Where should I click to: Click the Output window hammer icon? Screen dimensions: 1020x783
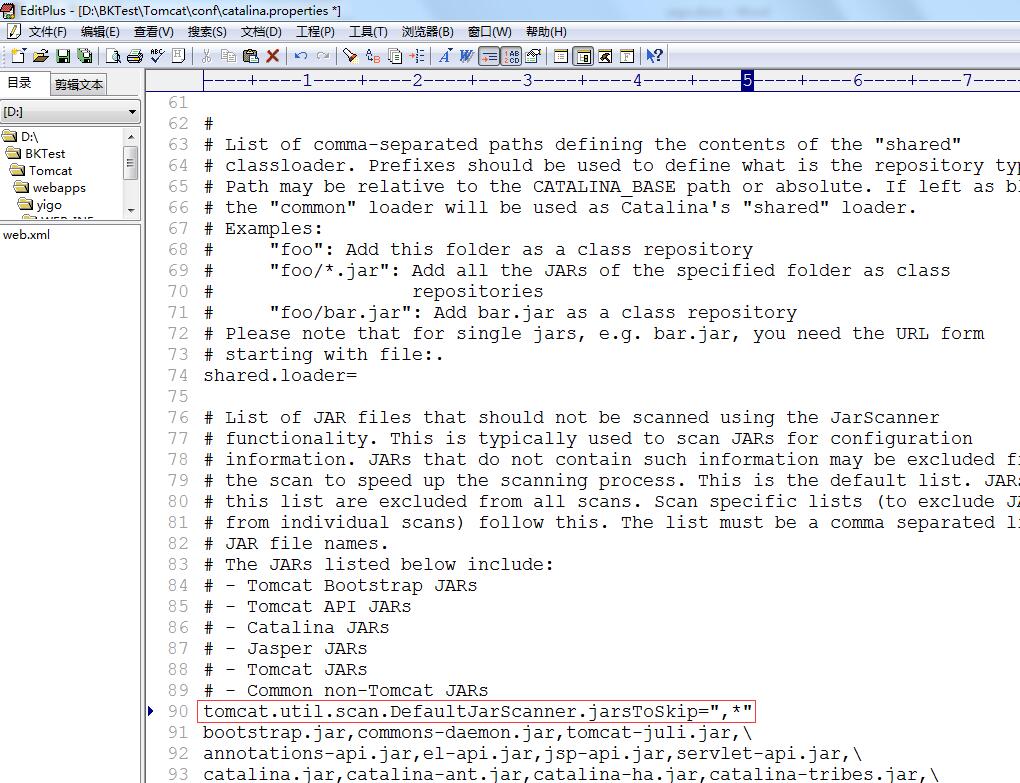[x=606, y=56]
